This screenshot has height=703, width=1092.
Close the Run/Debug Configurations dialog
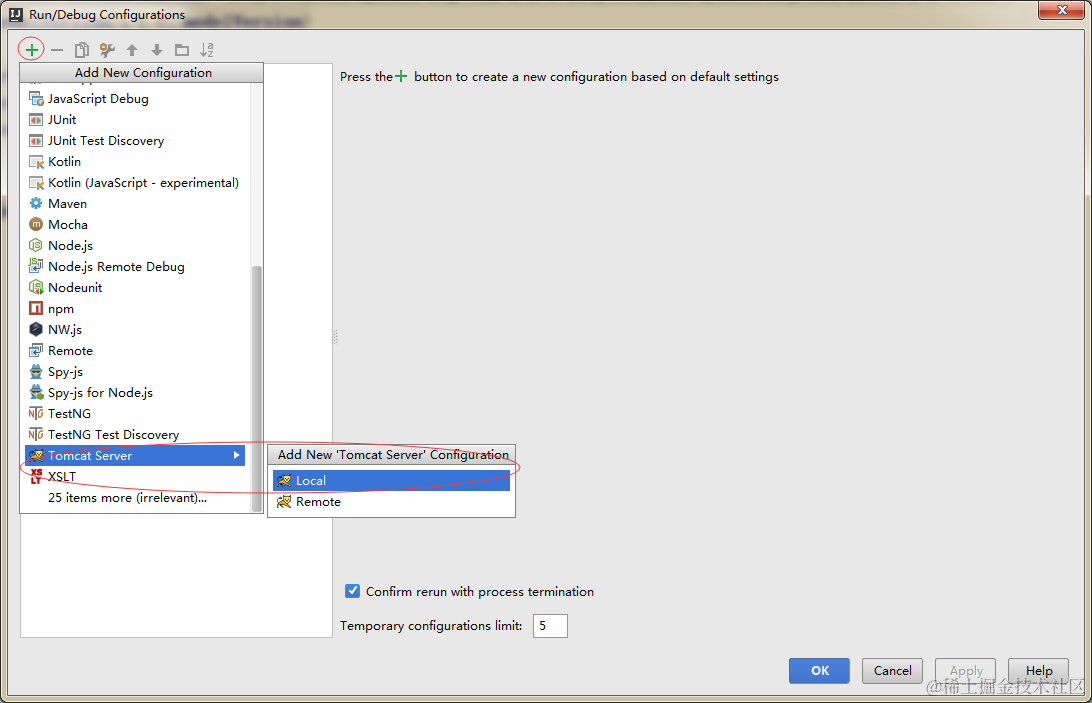click(x=1062, y=10)
